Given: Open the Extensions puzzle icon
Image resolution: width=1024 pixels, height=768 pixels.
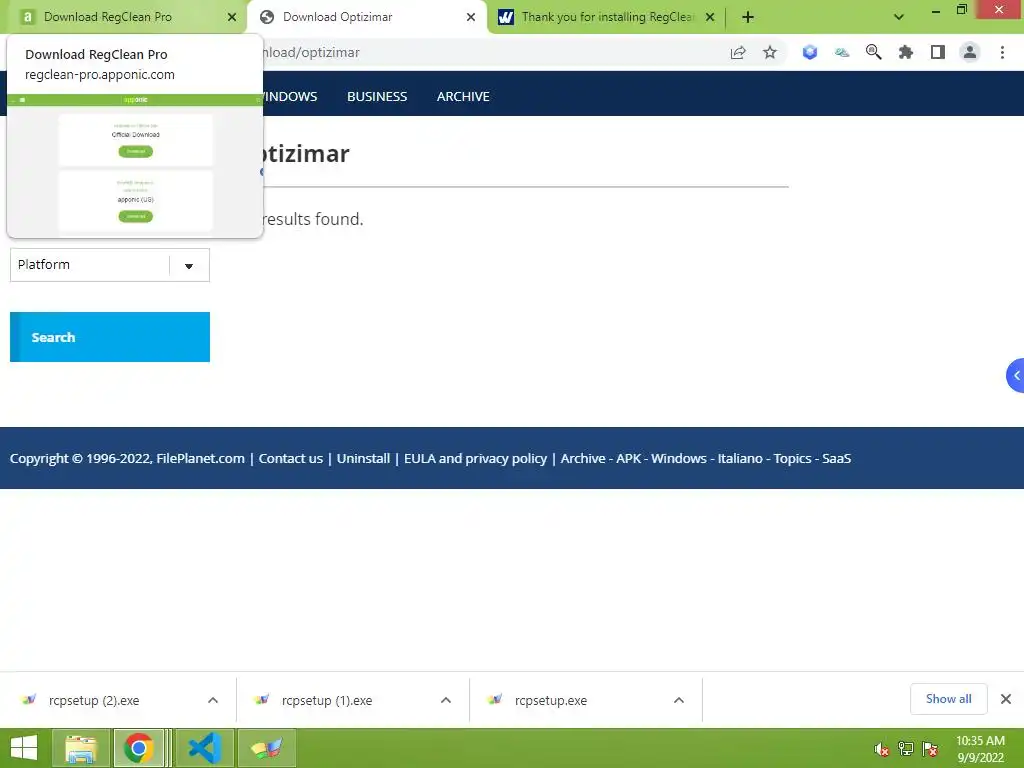Looking at the screenshot, I should tap(906, 52).
